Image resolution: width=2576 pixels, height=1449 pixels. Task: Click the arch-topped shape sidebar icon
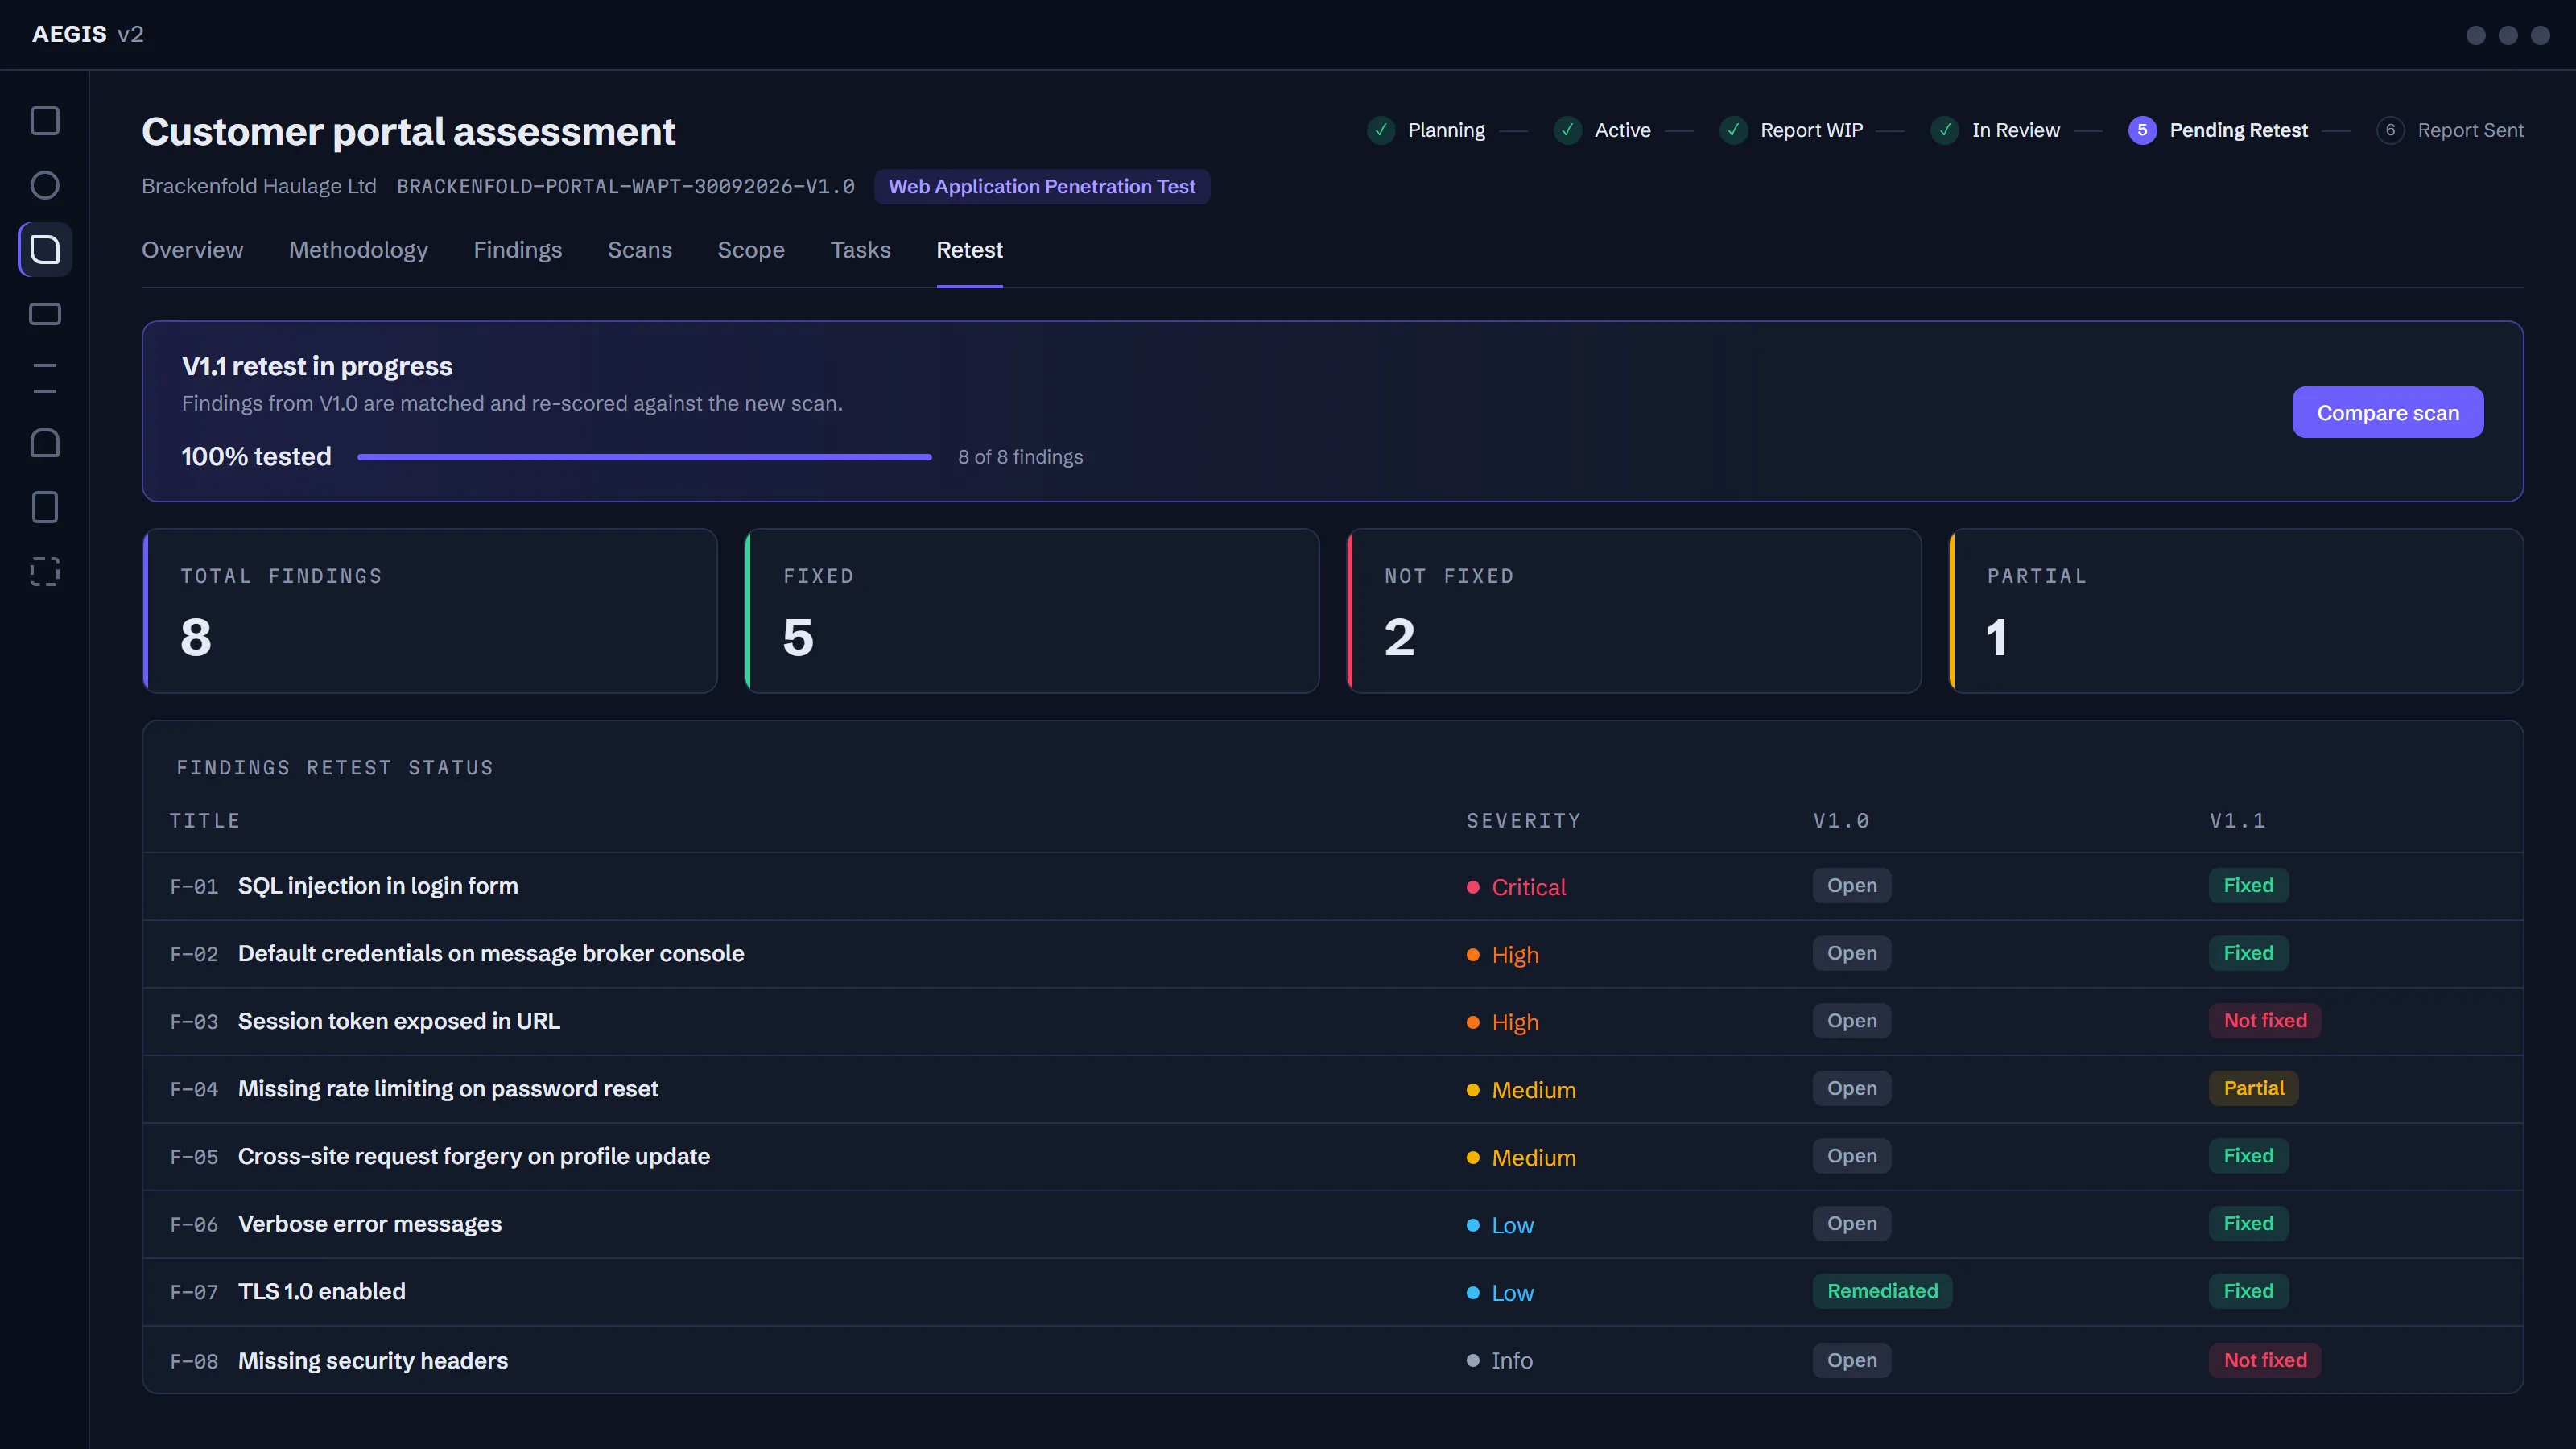pos(45,443)
